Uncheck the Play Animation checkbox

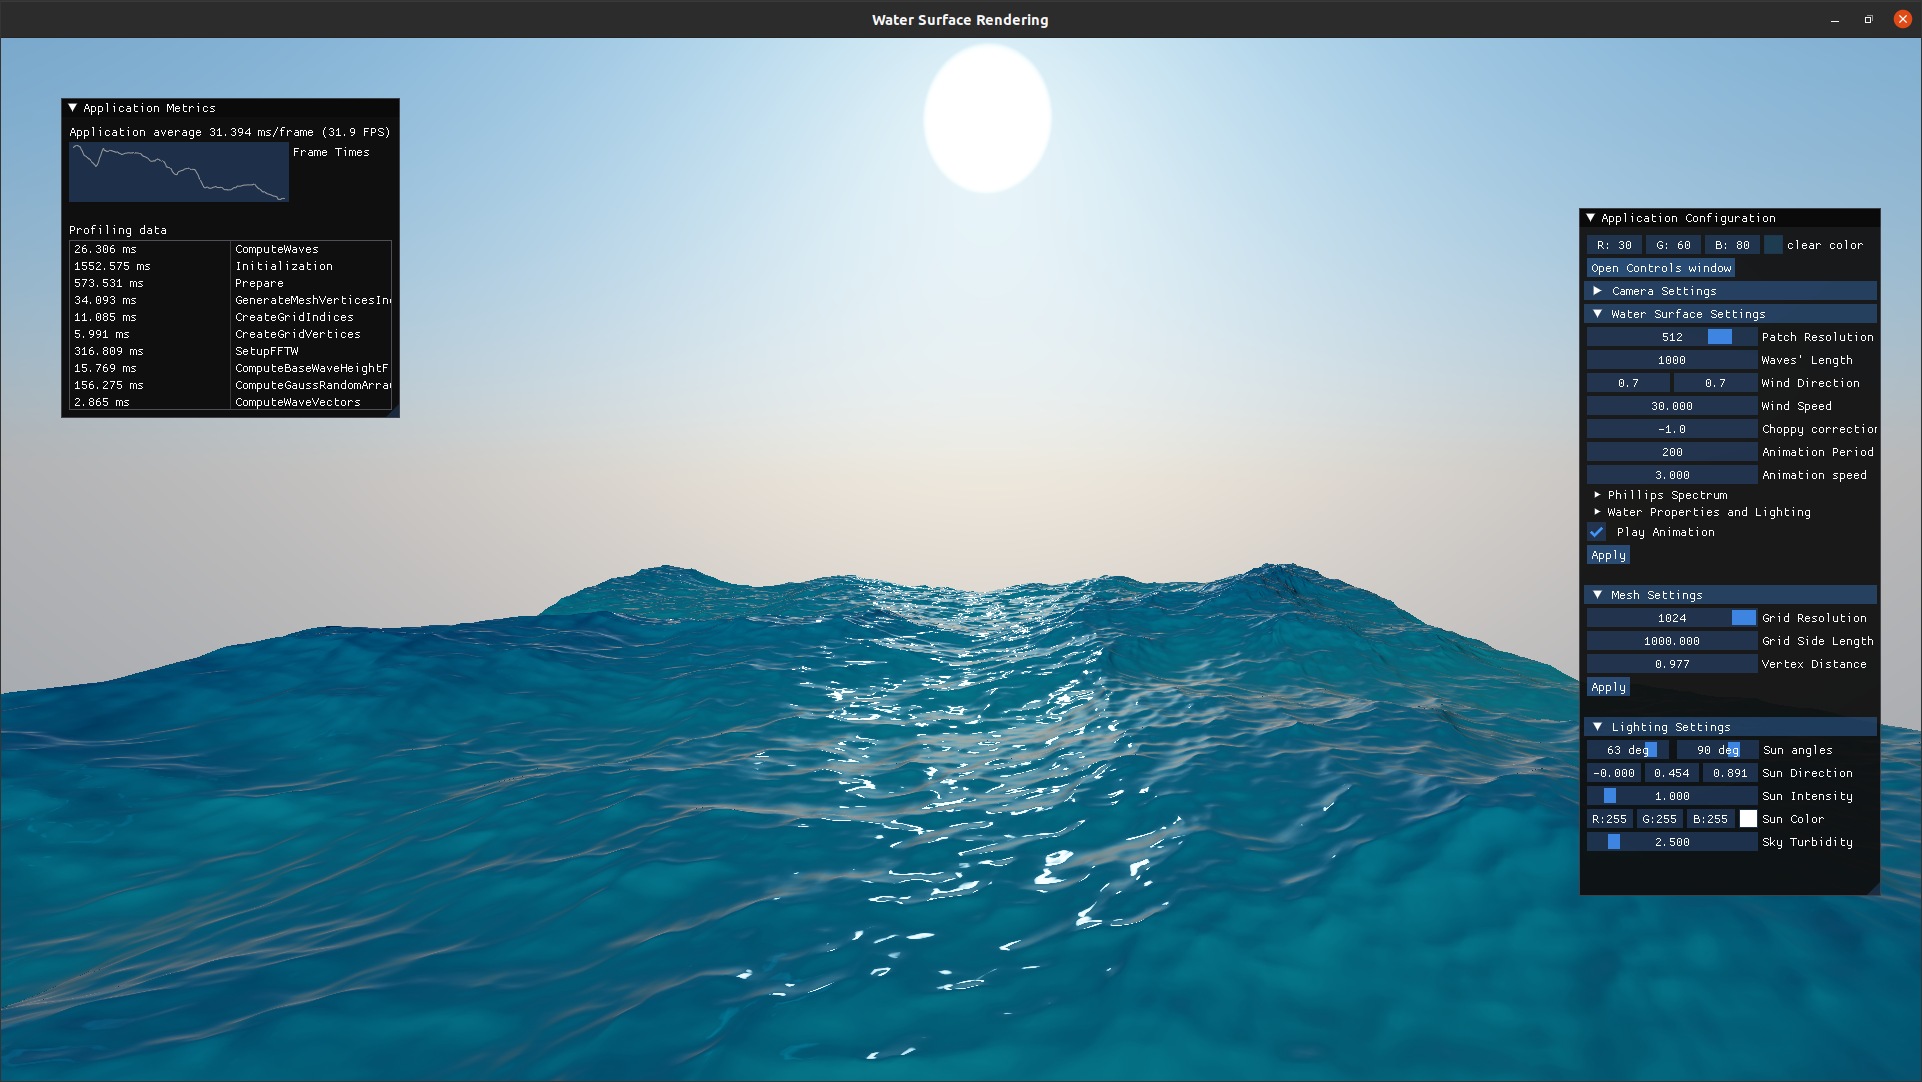coord(1597,532)
